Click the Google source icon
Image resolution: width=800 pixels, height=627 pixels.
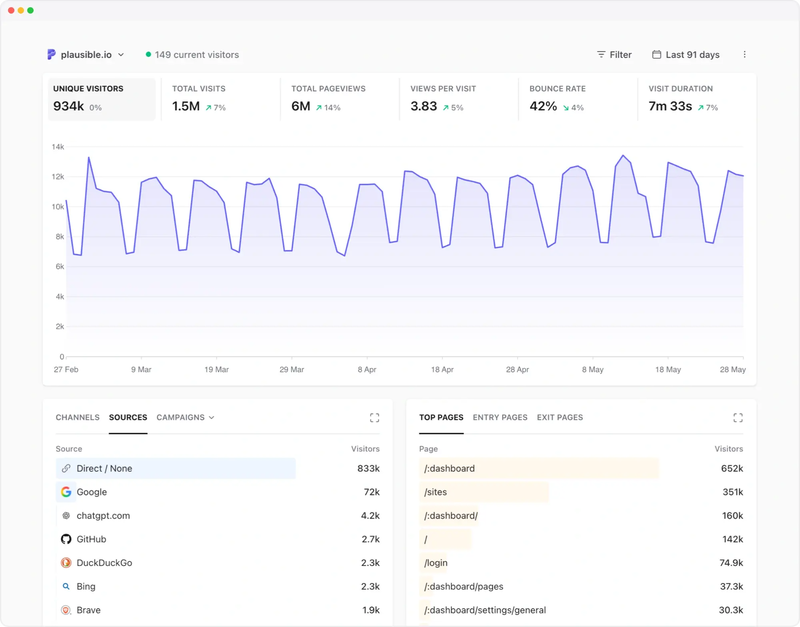click(x=66, y=492)
